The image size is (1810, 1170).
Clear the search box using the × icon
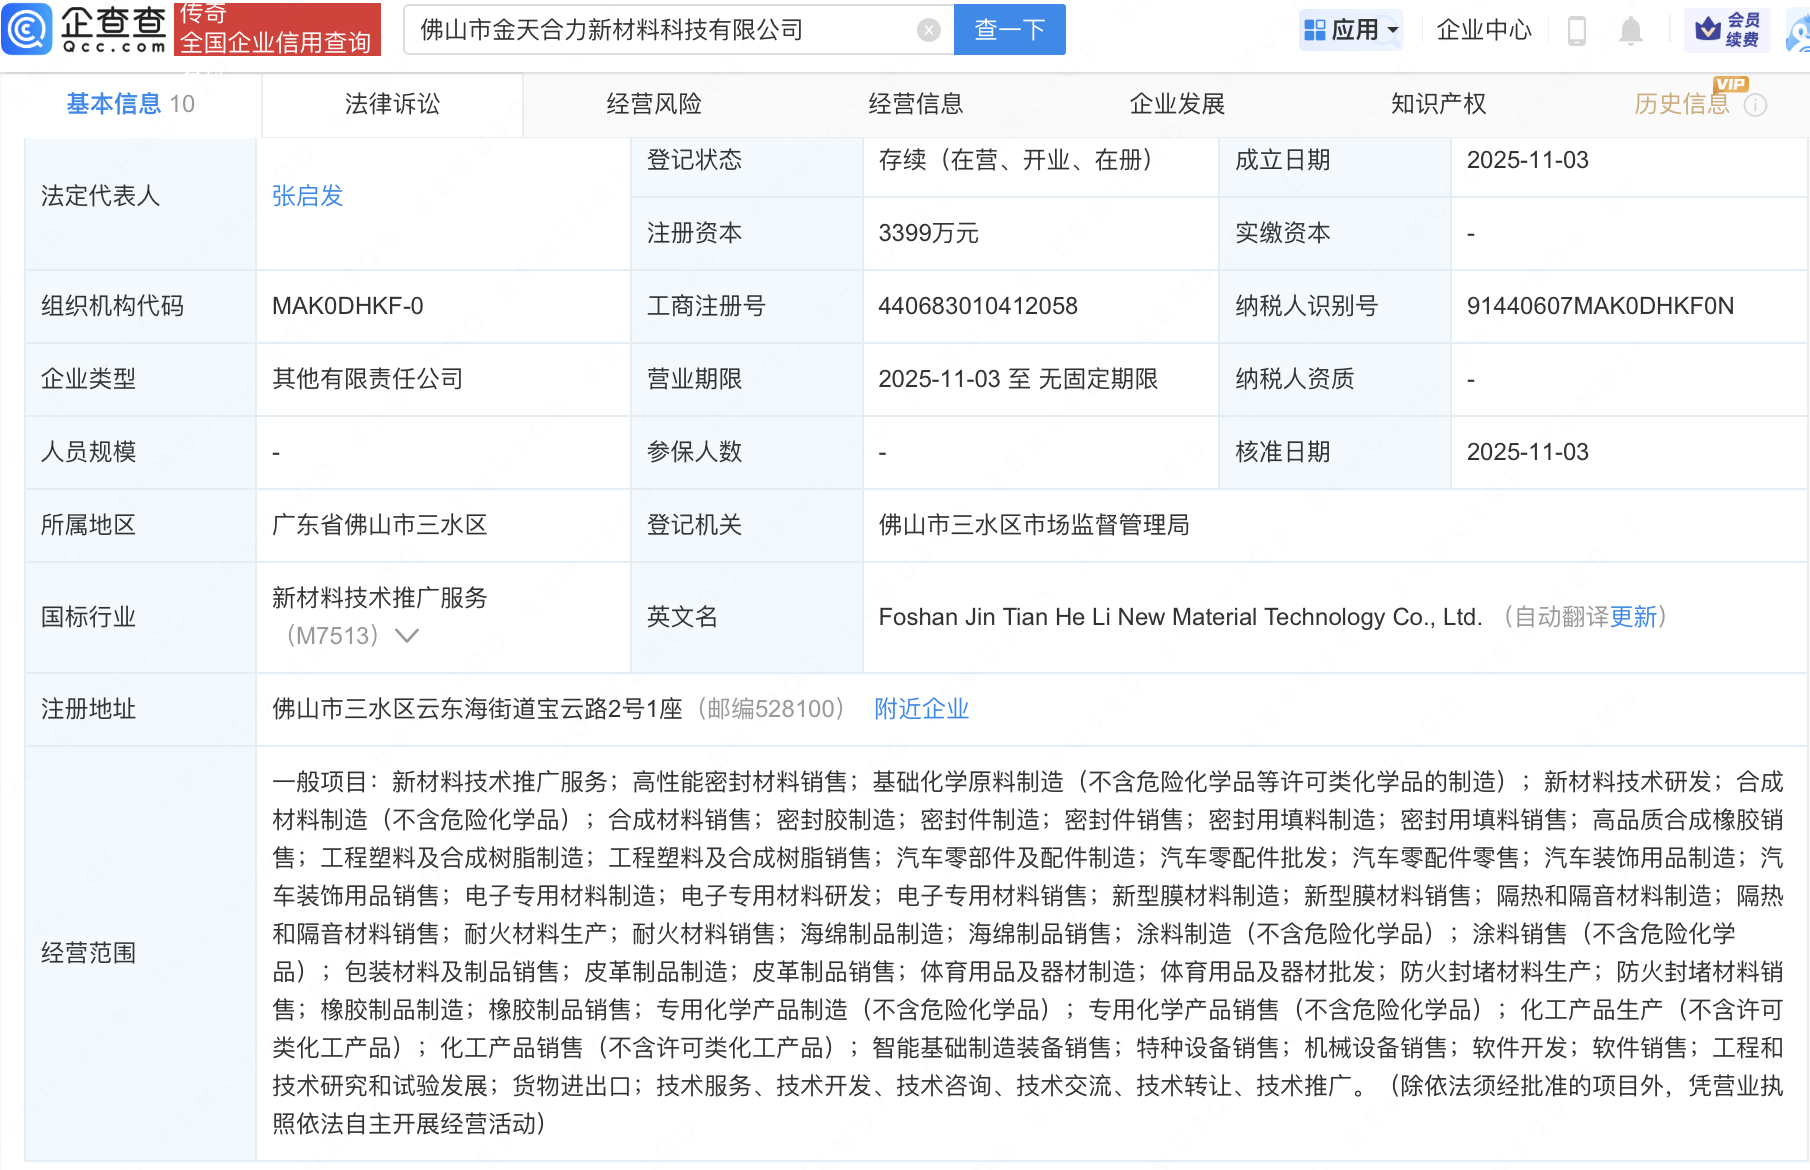tap(930, 29)
